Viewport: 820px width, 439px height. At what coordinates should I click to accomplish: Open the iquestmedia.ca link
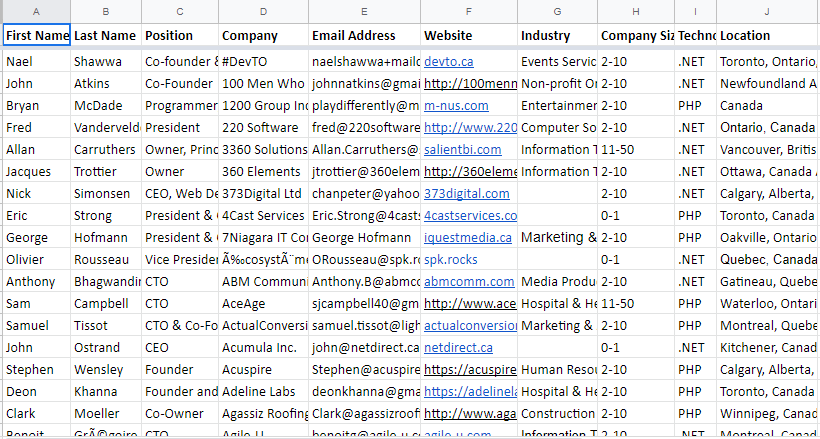pyautogui.click(x=468, y=238)
